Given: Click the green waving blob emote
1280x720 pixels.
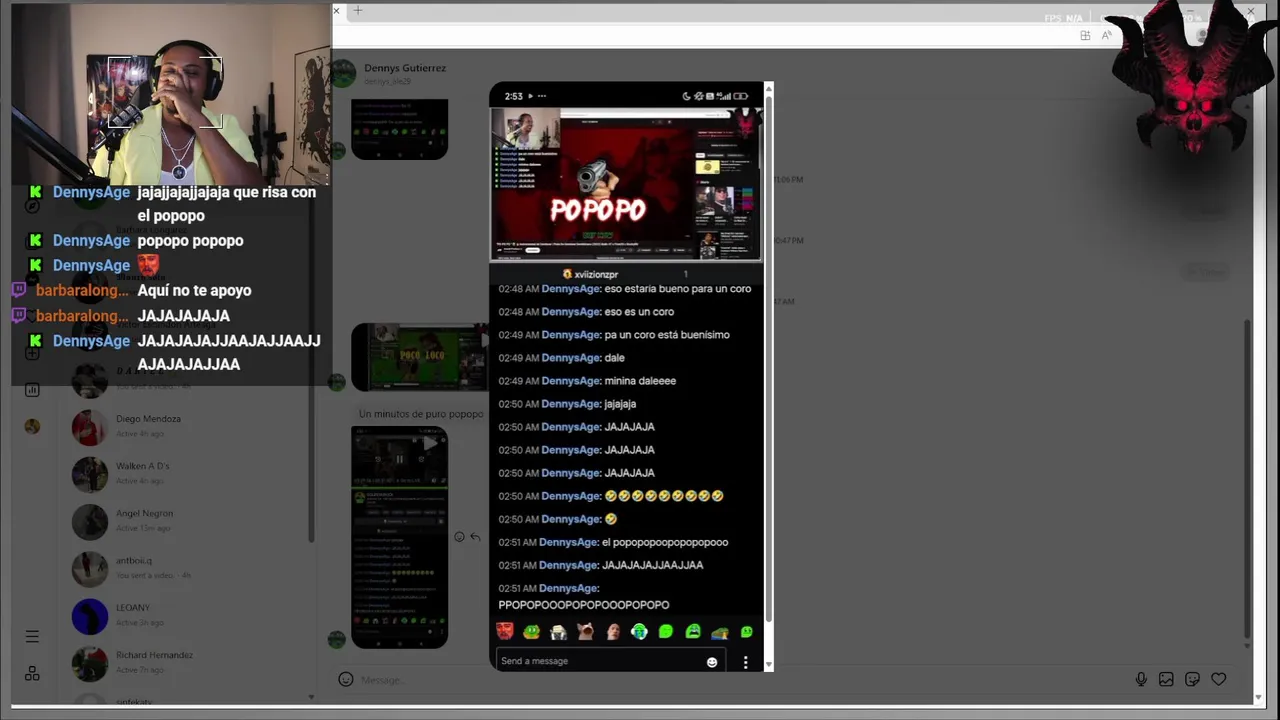Looking at the screenshot, I should pos(666,631).
